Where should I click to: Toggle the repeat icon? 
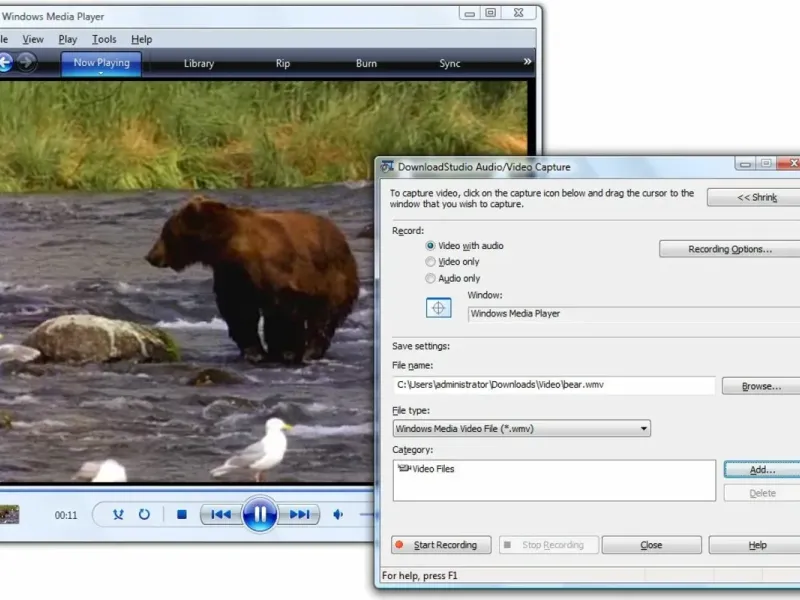coord(144,514)
